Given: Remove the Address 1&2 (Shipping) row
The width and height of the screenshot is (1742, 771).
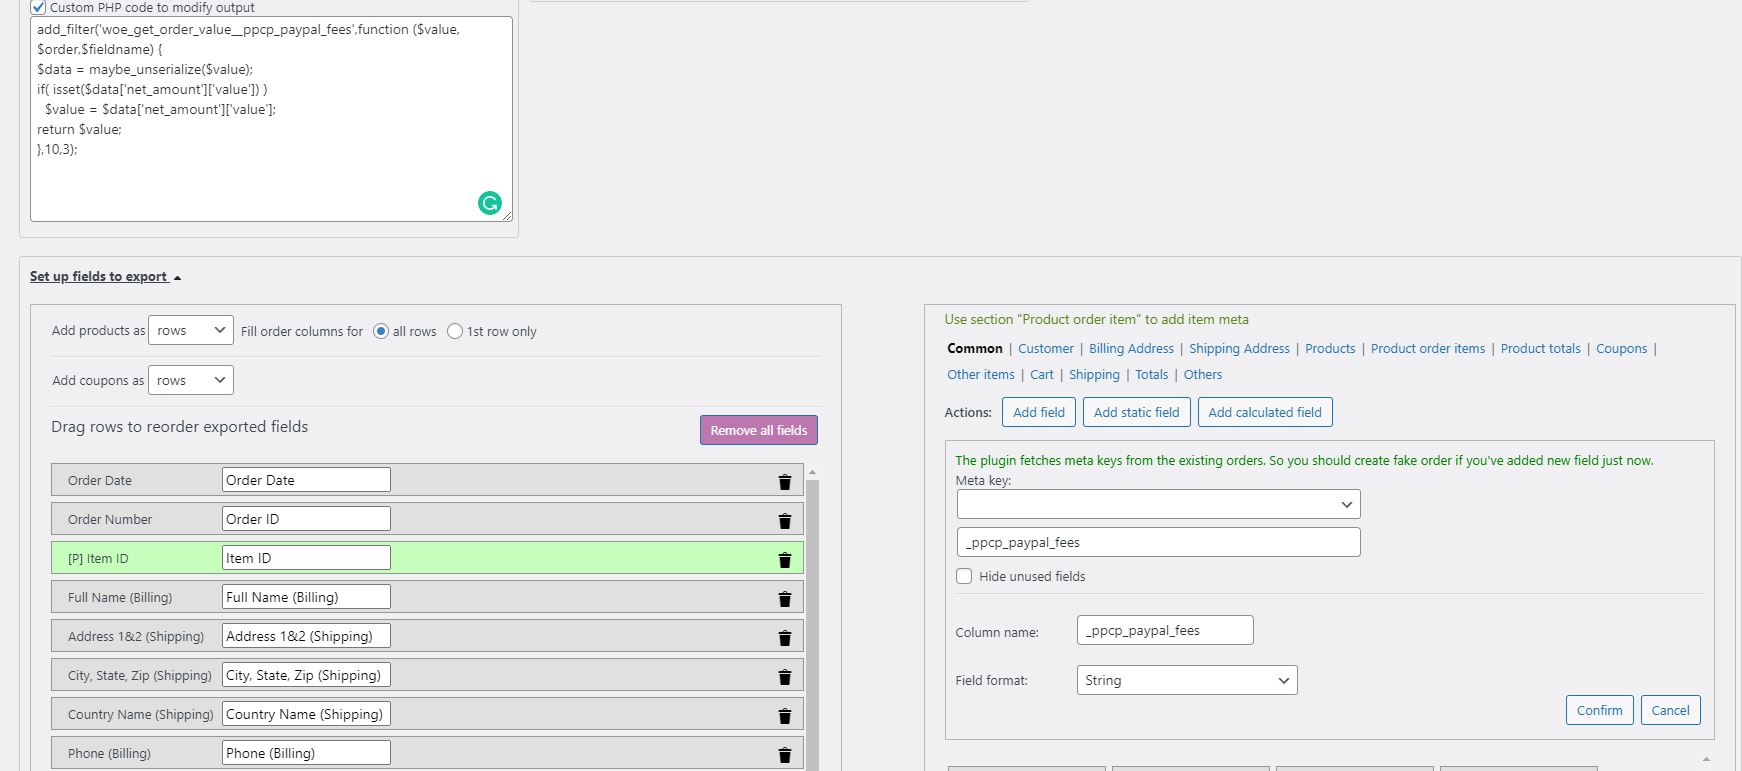Looking at the screenshot, I should click(x=785, y=638).
